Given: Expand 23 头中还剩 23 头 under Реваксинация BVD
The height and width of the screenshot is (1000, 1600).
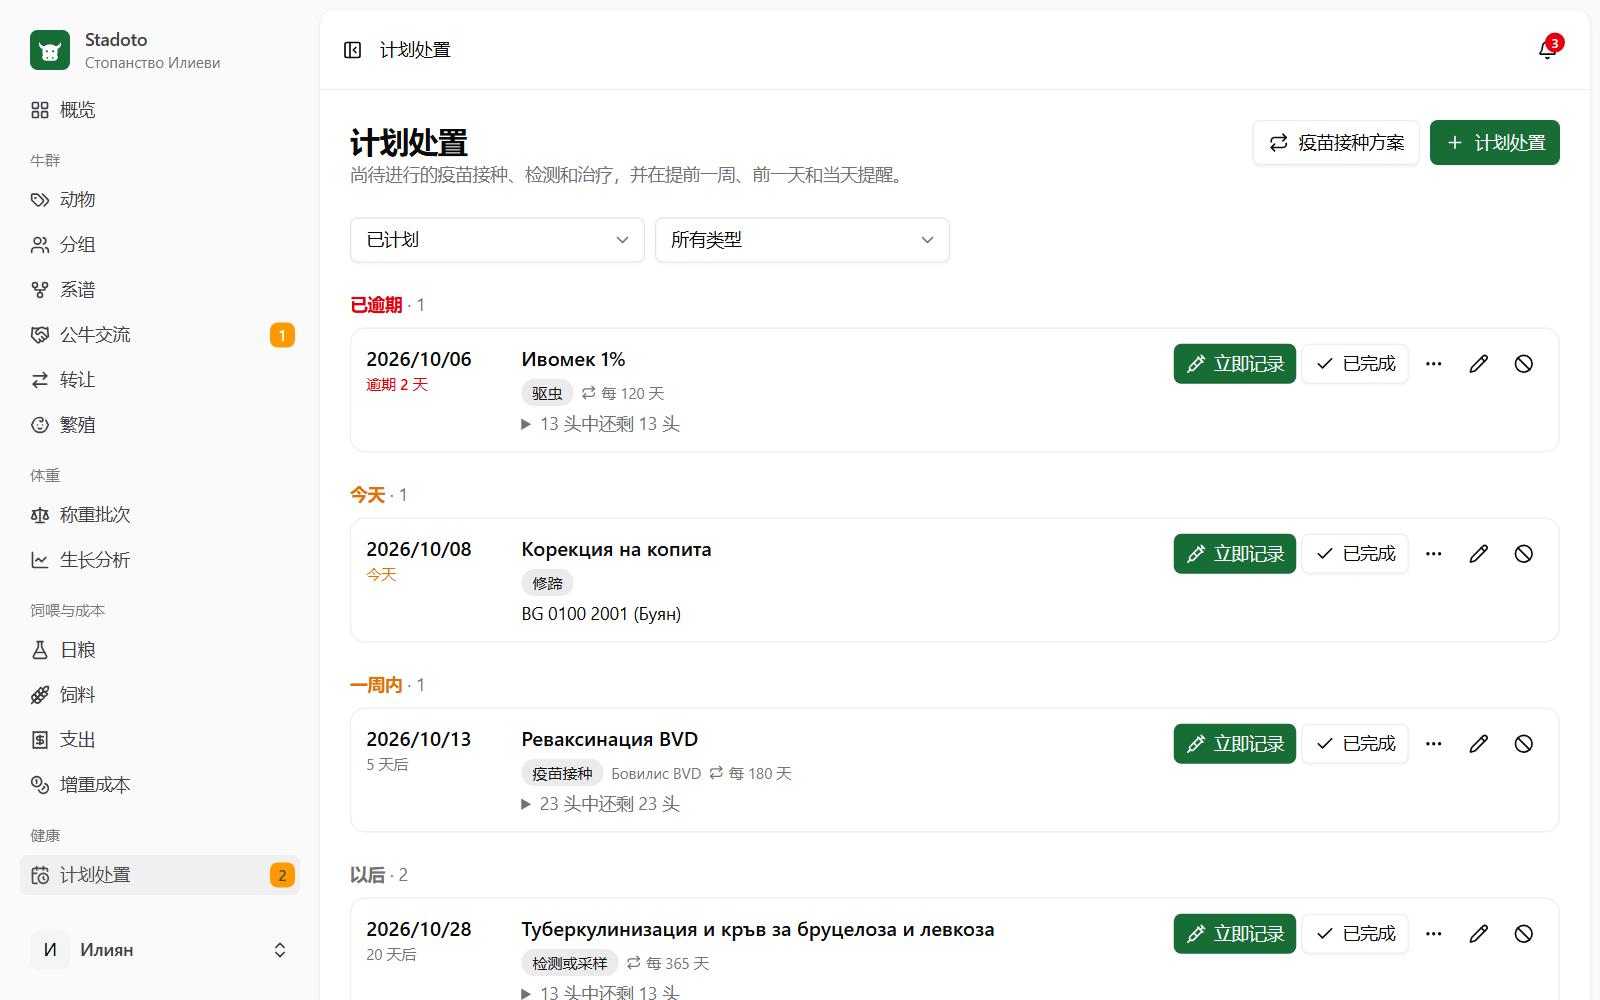Looking at the screenshot, I should coord(600,804).
